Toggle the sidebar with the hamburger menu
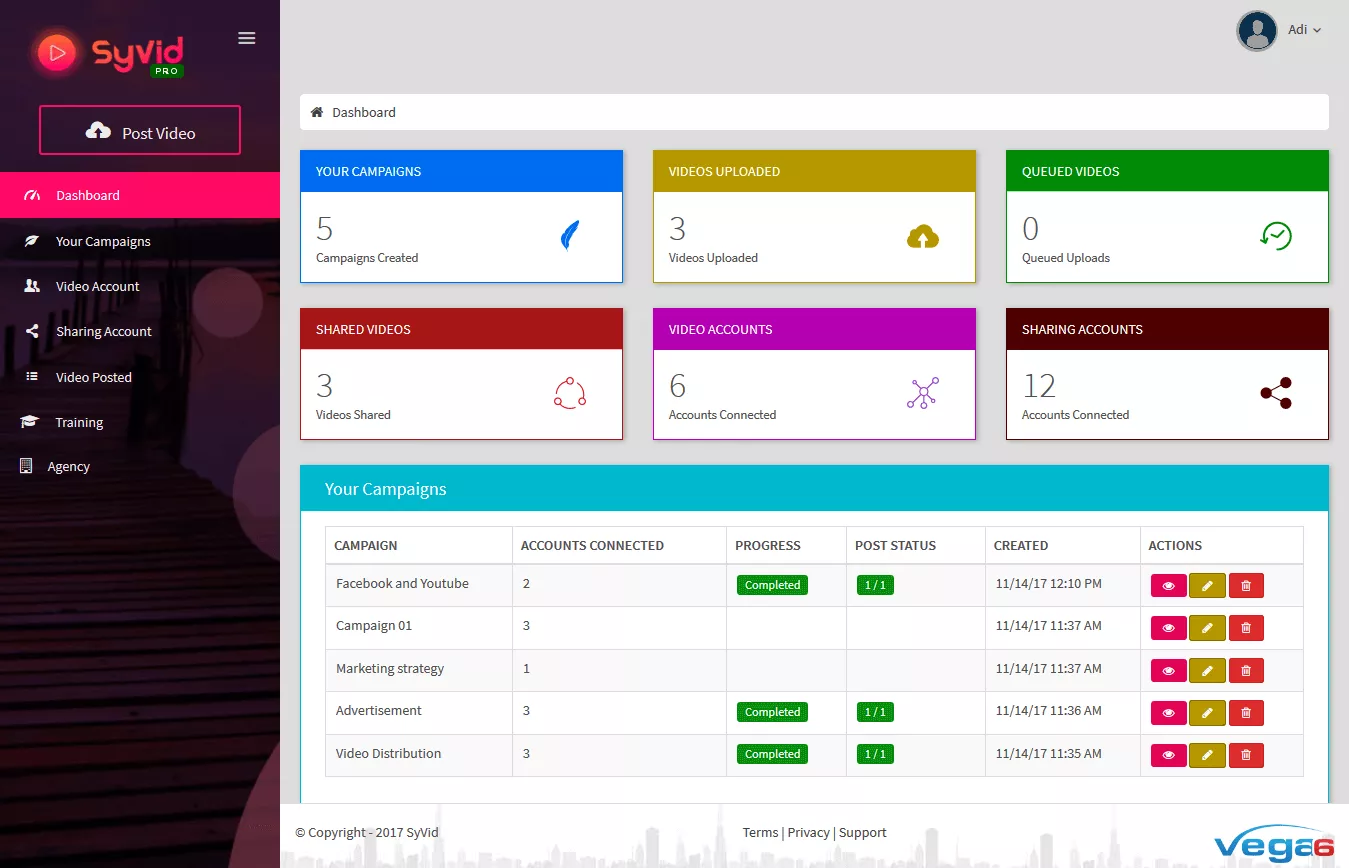This screenshot has height=868, width=1349. click(246, 38)
